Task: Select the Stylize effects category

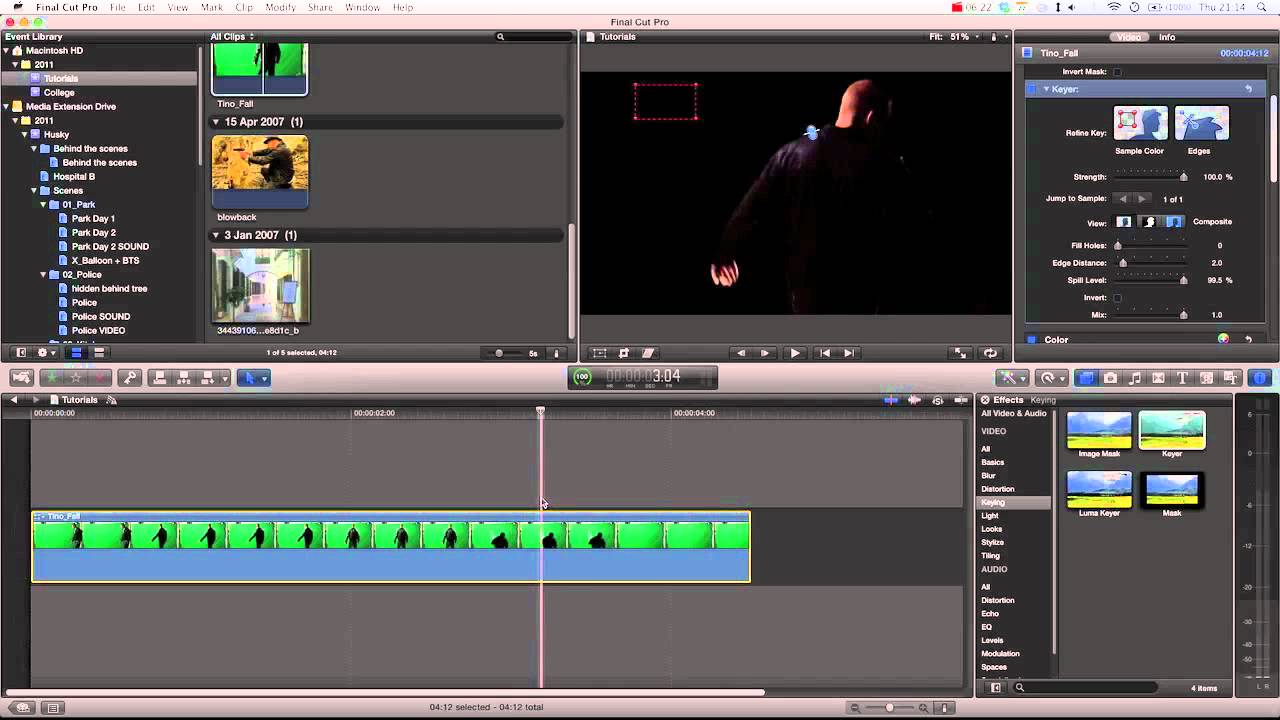Action: pos(992,542)
